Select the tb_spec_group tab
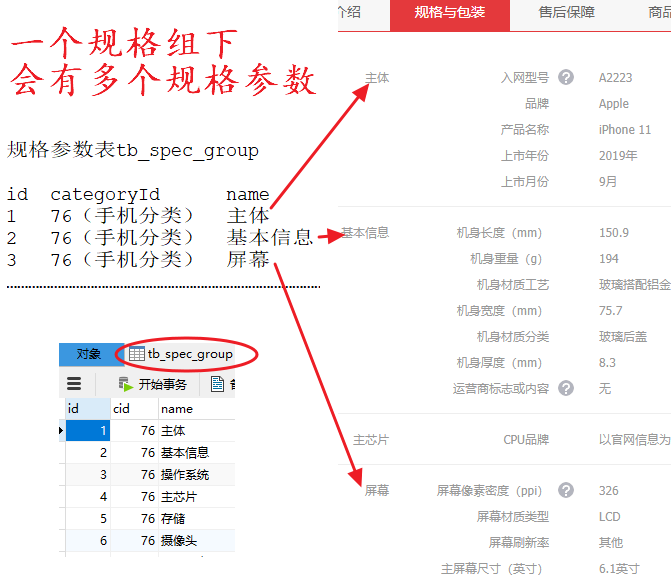 pyautogui.click(x=189, y=354)
